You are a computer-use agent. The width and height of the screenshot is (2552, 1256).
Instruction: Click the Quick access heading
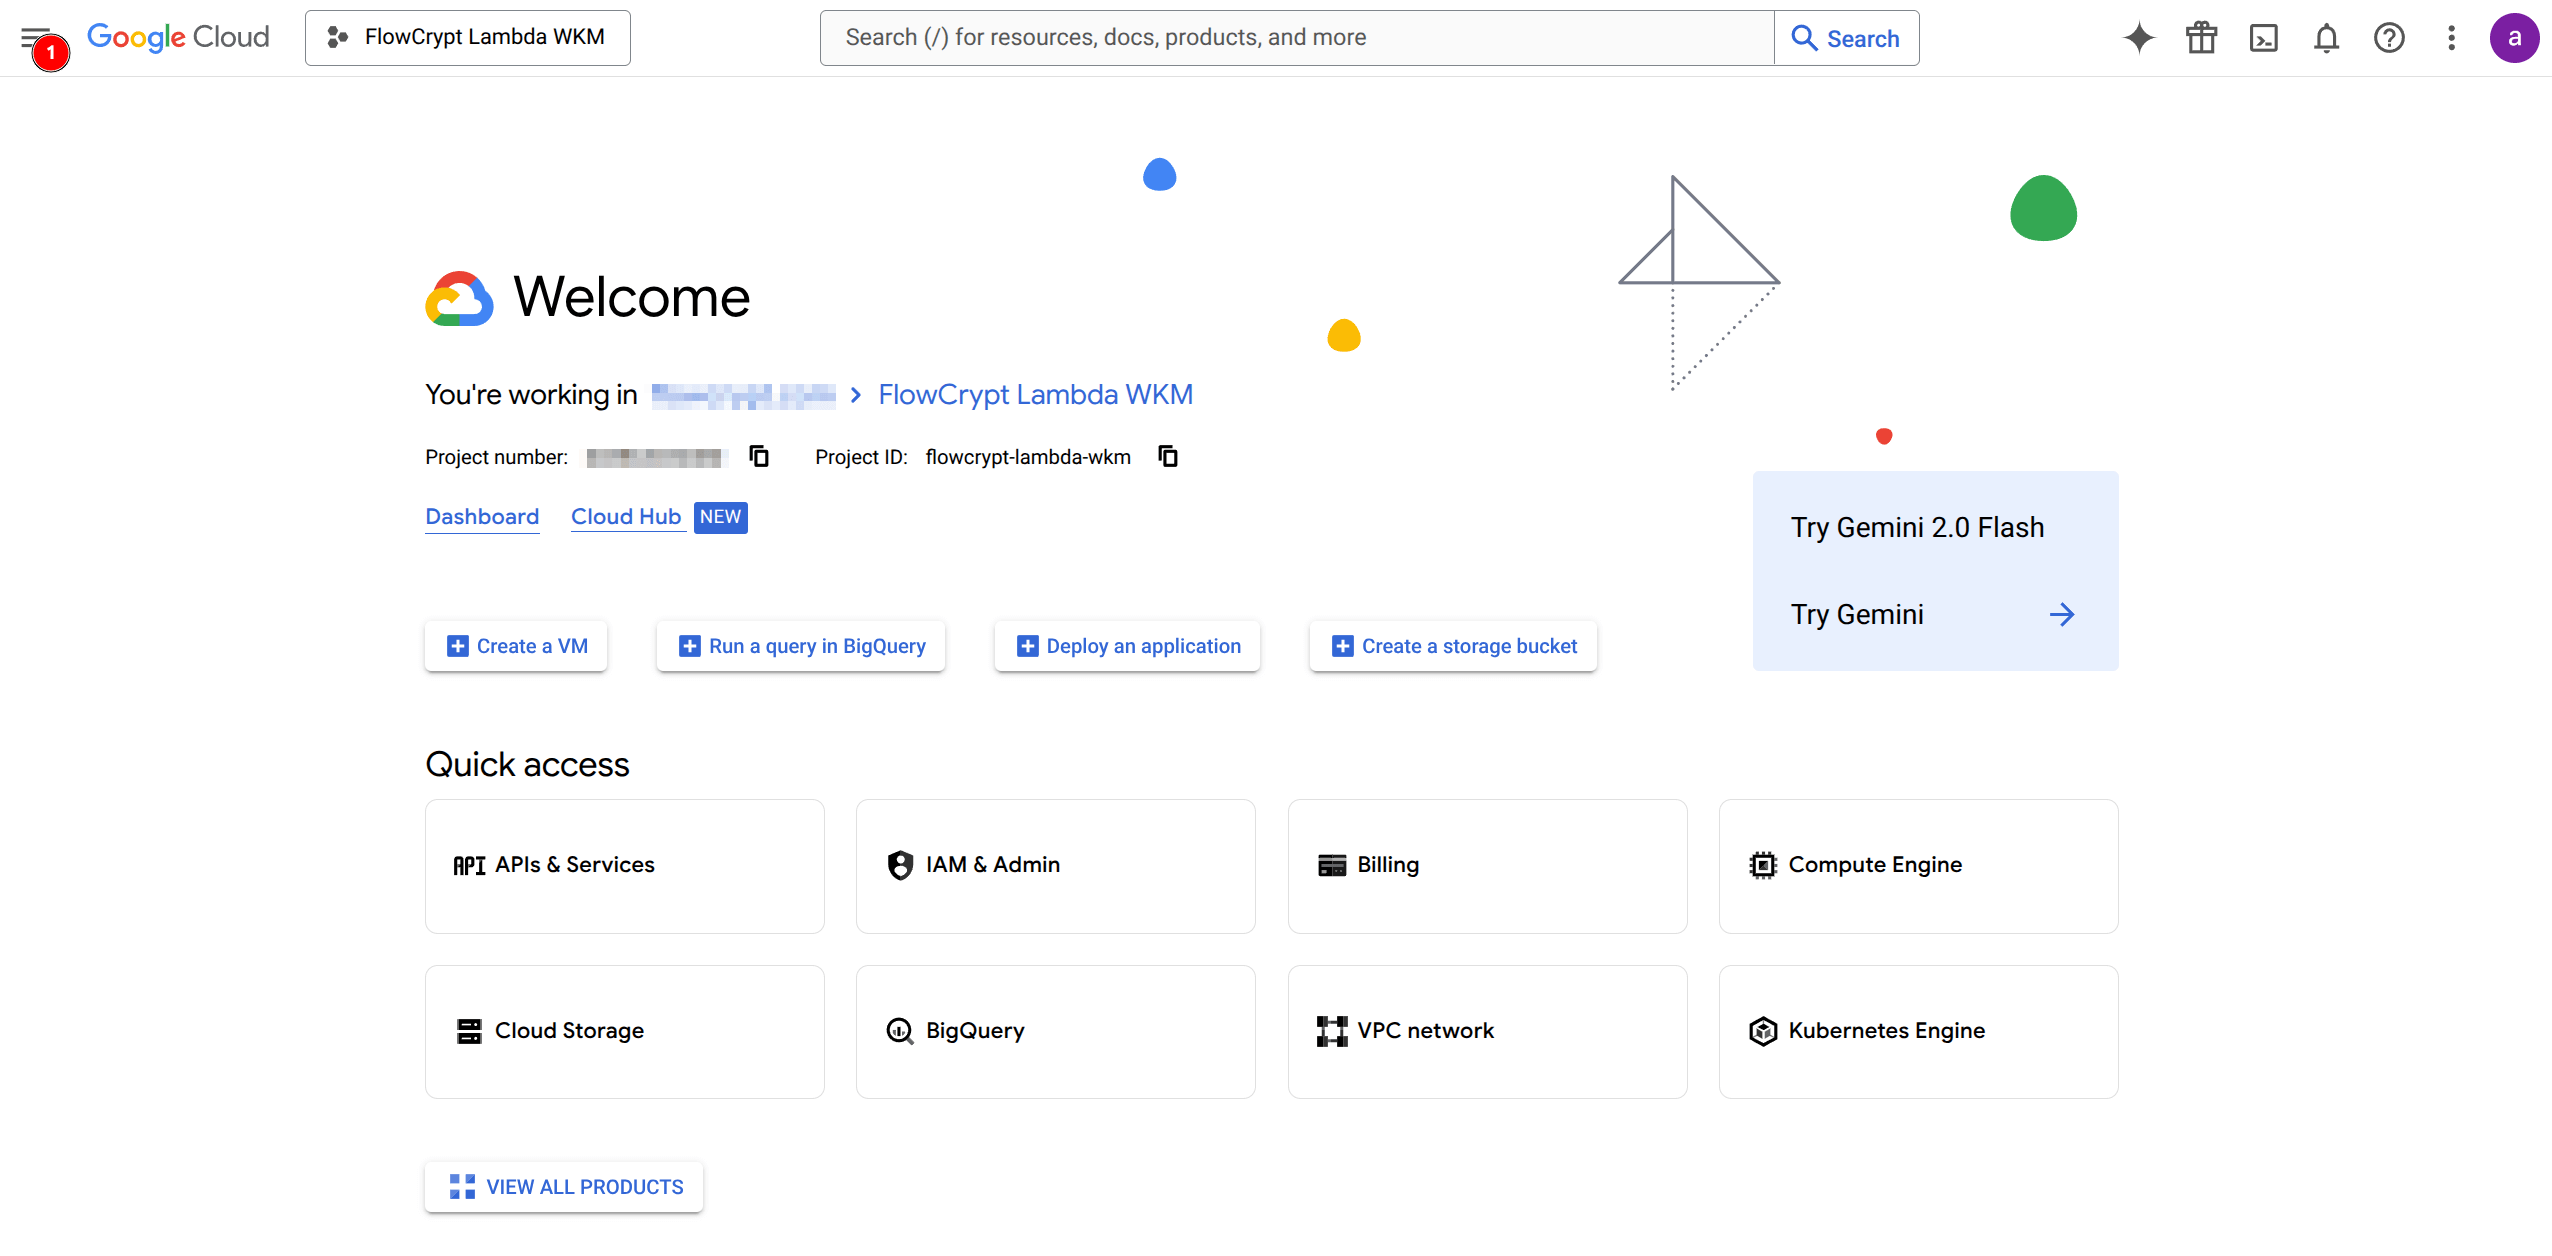pos(527,765)
